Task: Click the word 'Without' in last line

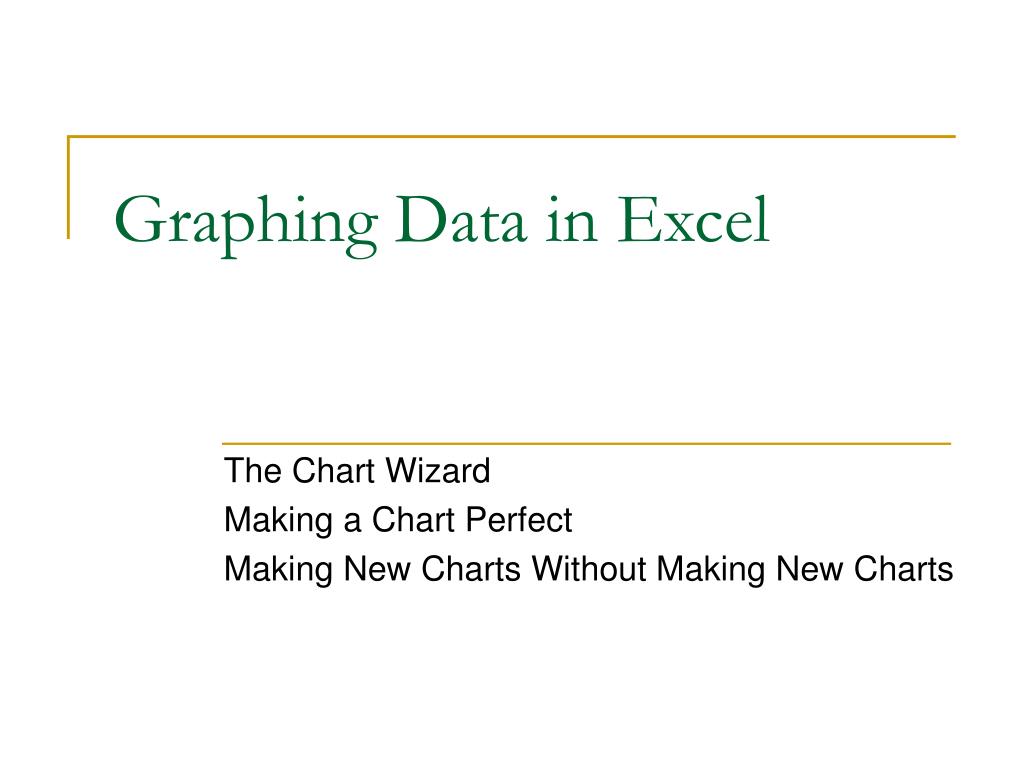Action: point(588,568)
